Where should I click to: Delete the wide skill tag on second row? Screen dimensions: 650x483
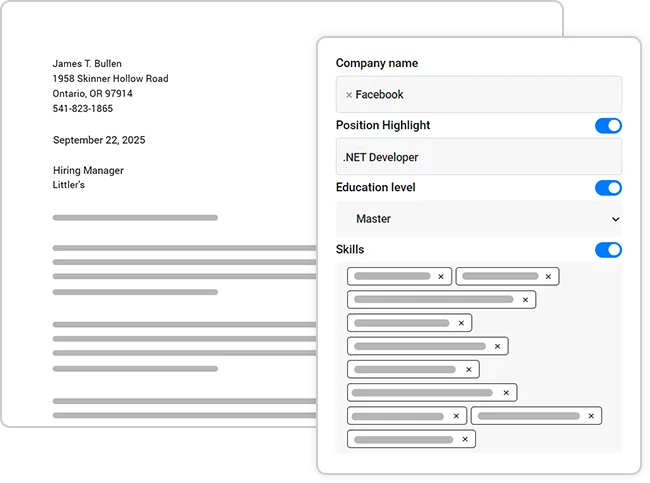pyautogui.click(x=524, y=300)
